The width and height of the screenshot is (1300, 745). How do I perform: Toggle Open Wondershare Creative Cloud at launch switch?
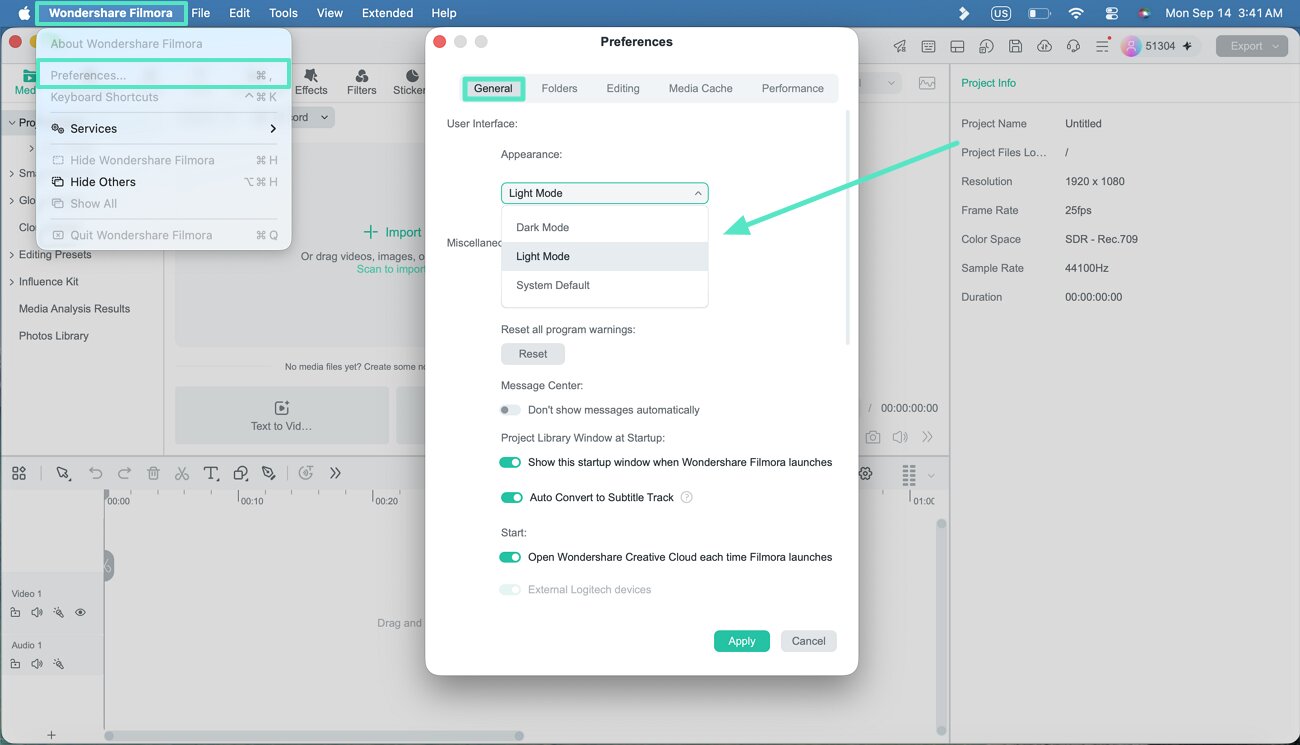510,557
